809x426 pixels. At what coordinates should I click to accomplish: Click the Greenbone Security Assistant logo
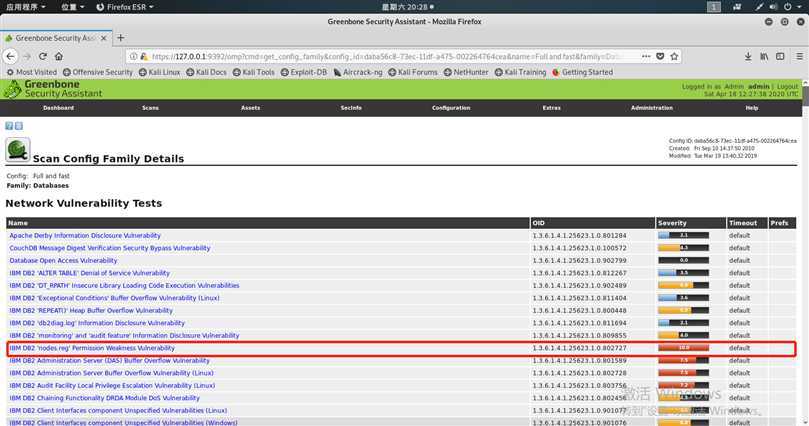[54, 89]
